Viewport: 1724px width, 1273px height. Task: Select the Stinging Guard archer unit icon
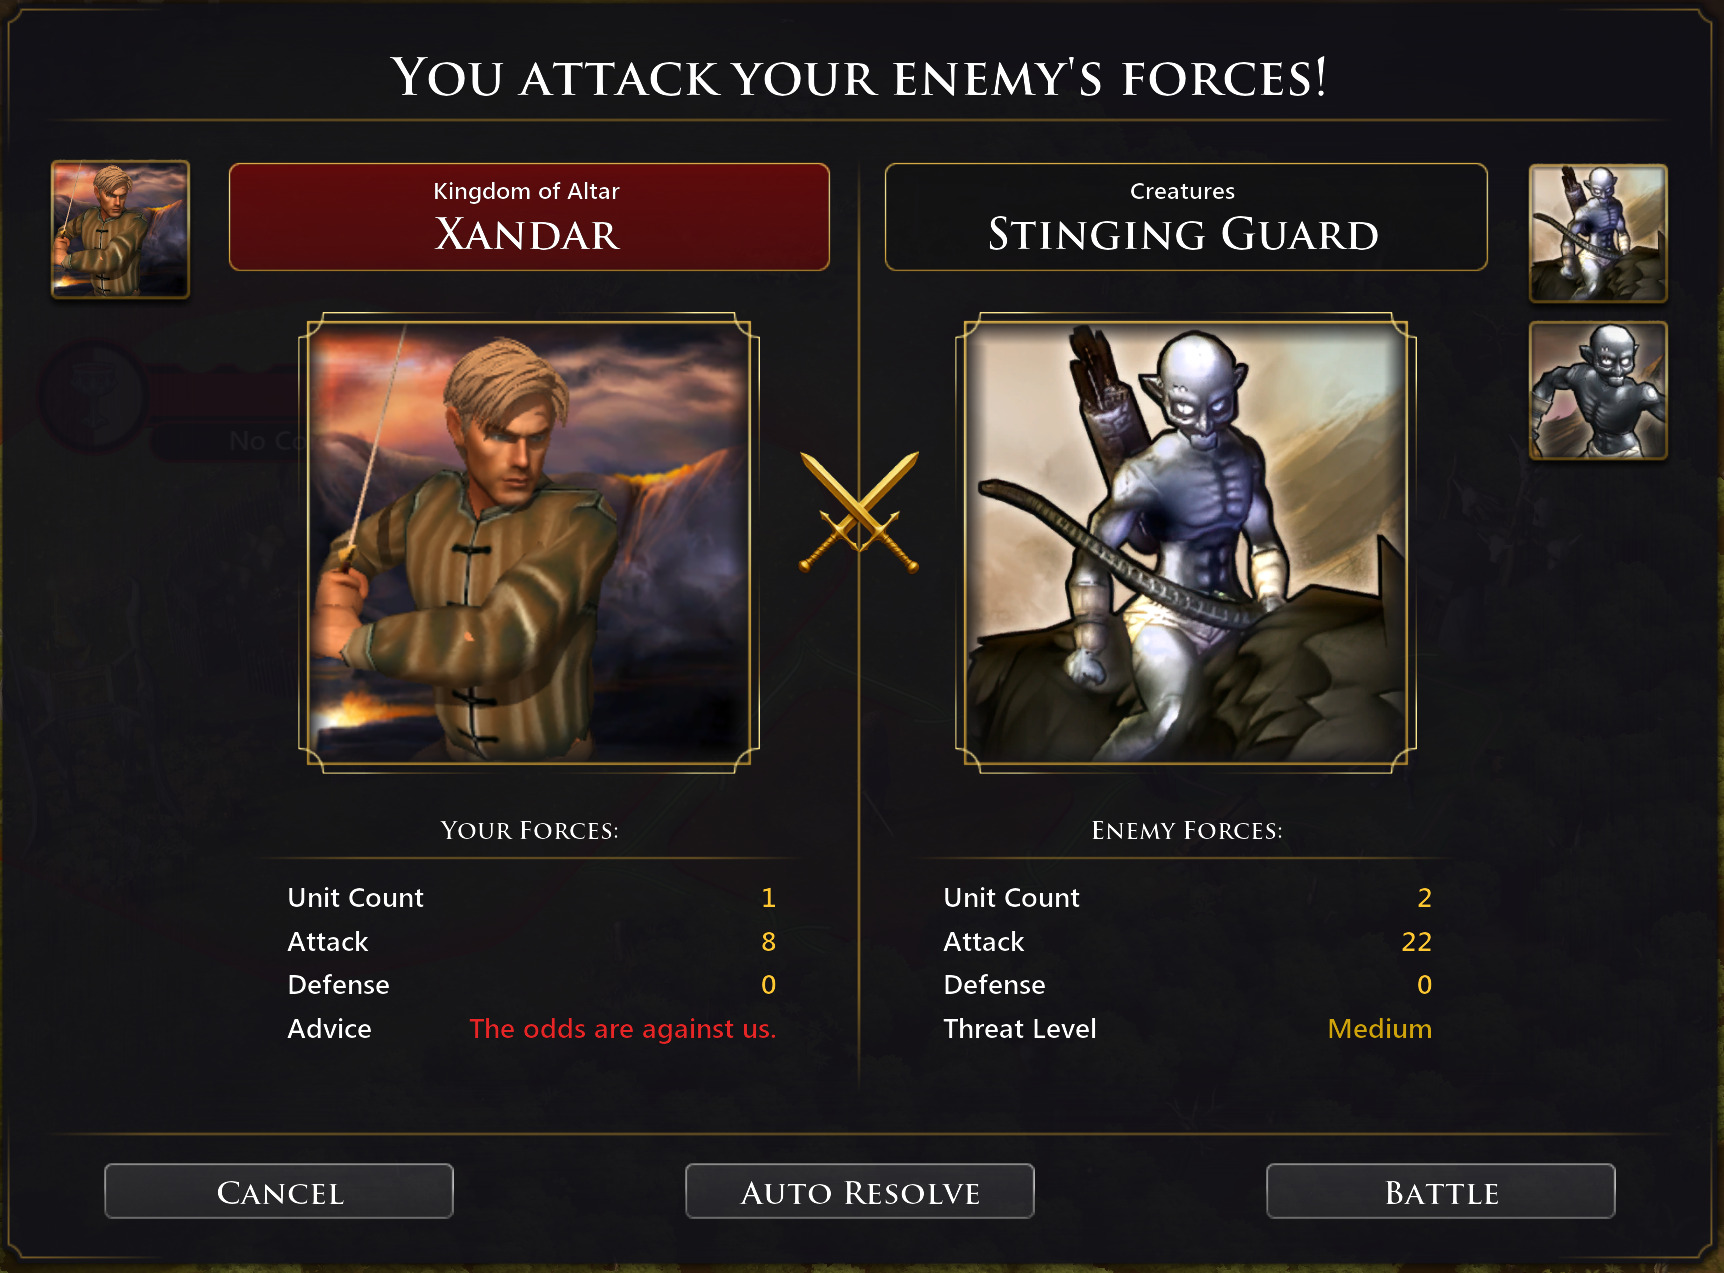click(x=1598, y=233)
